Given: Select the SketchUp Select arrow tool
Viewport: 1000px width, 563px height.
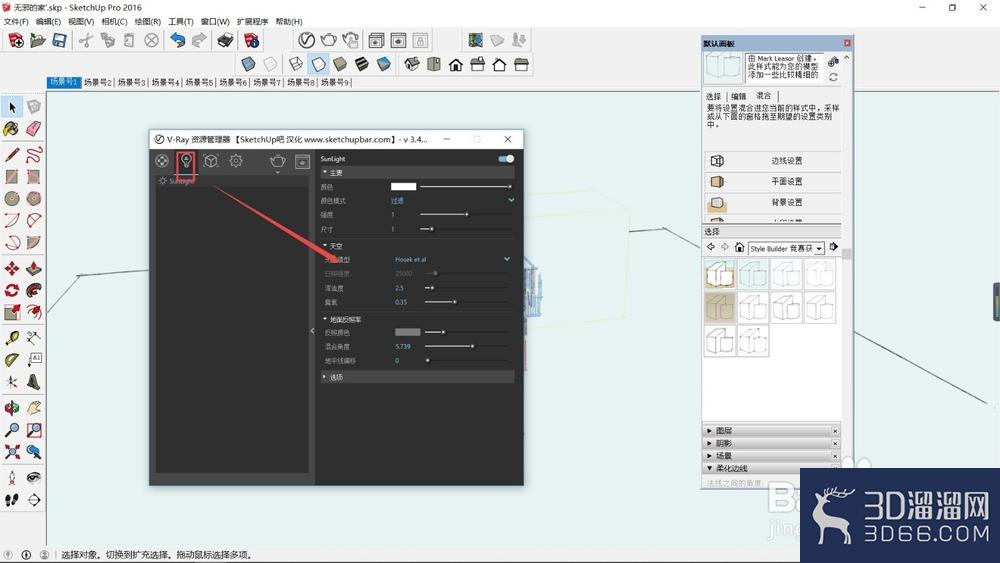Looking at the screenshot, I should coord(12,107).
